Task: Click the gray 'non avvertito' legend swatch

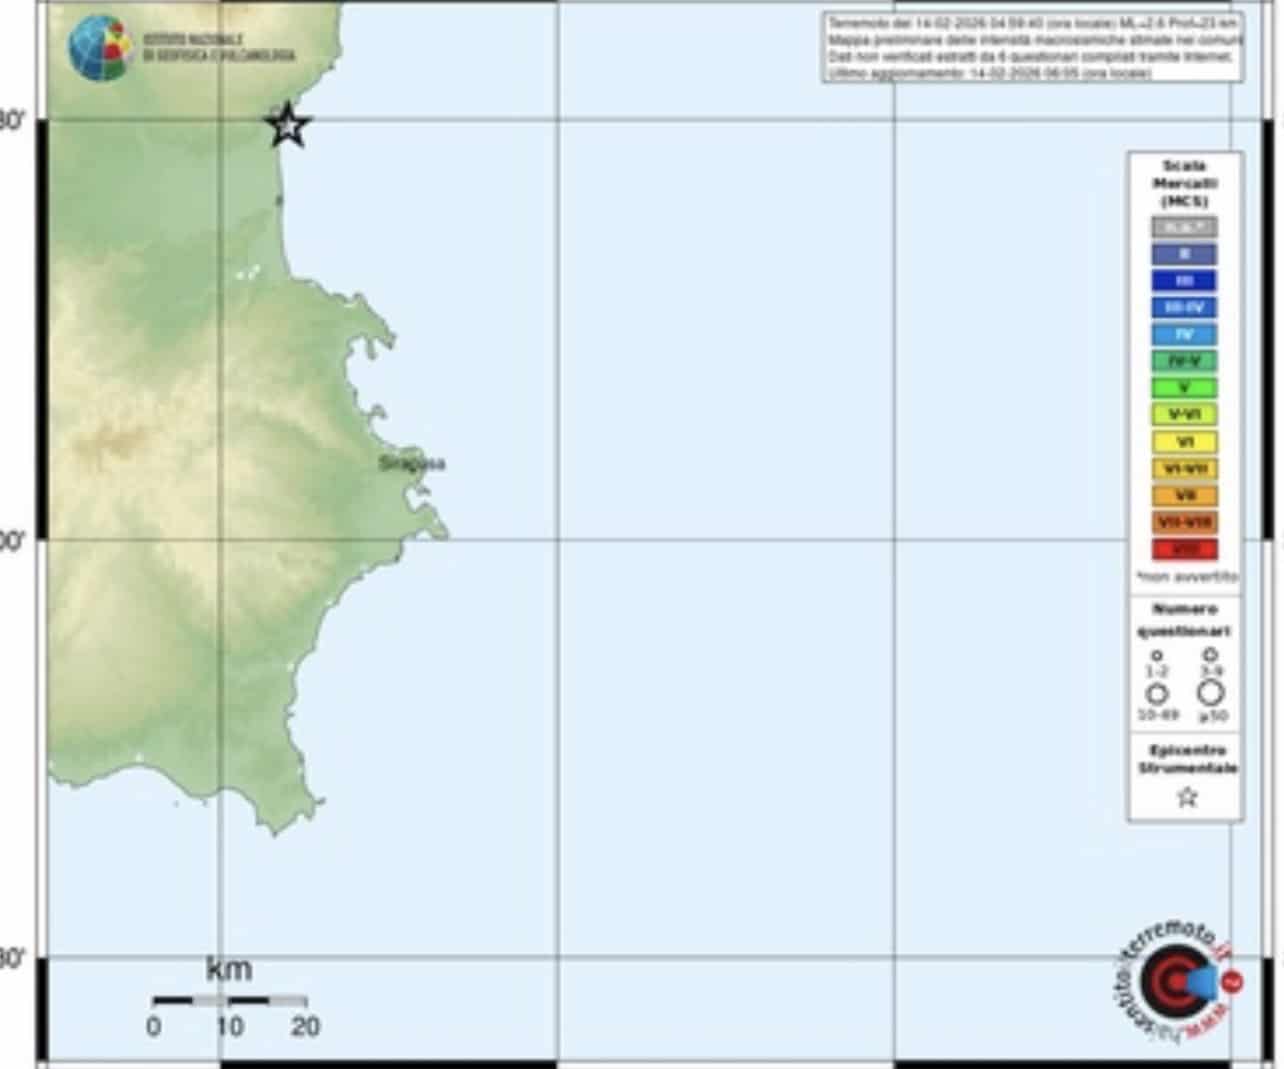Action: [1184, 227]
